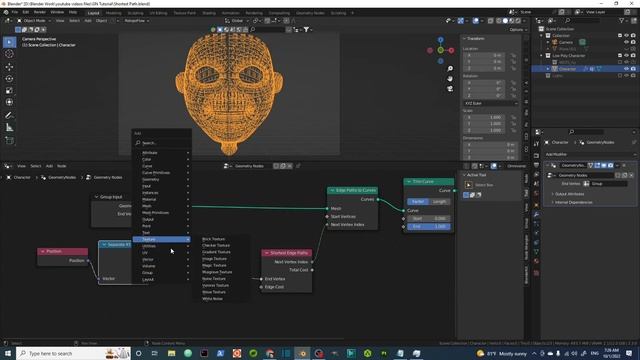The height and width of the screenshot is (360, 640).
Task: Select the Add Cube tool
Action: point(9,141)
